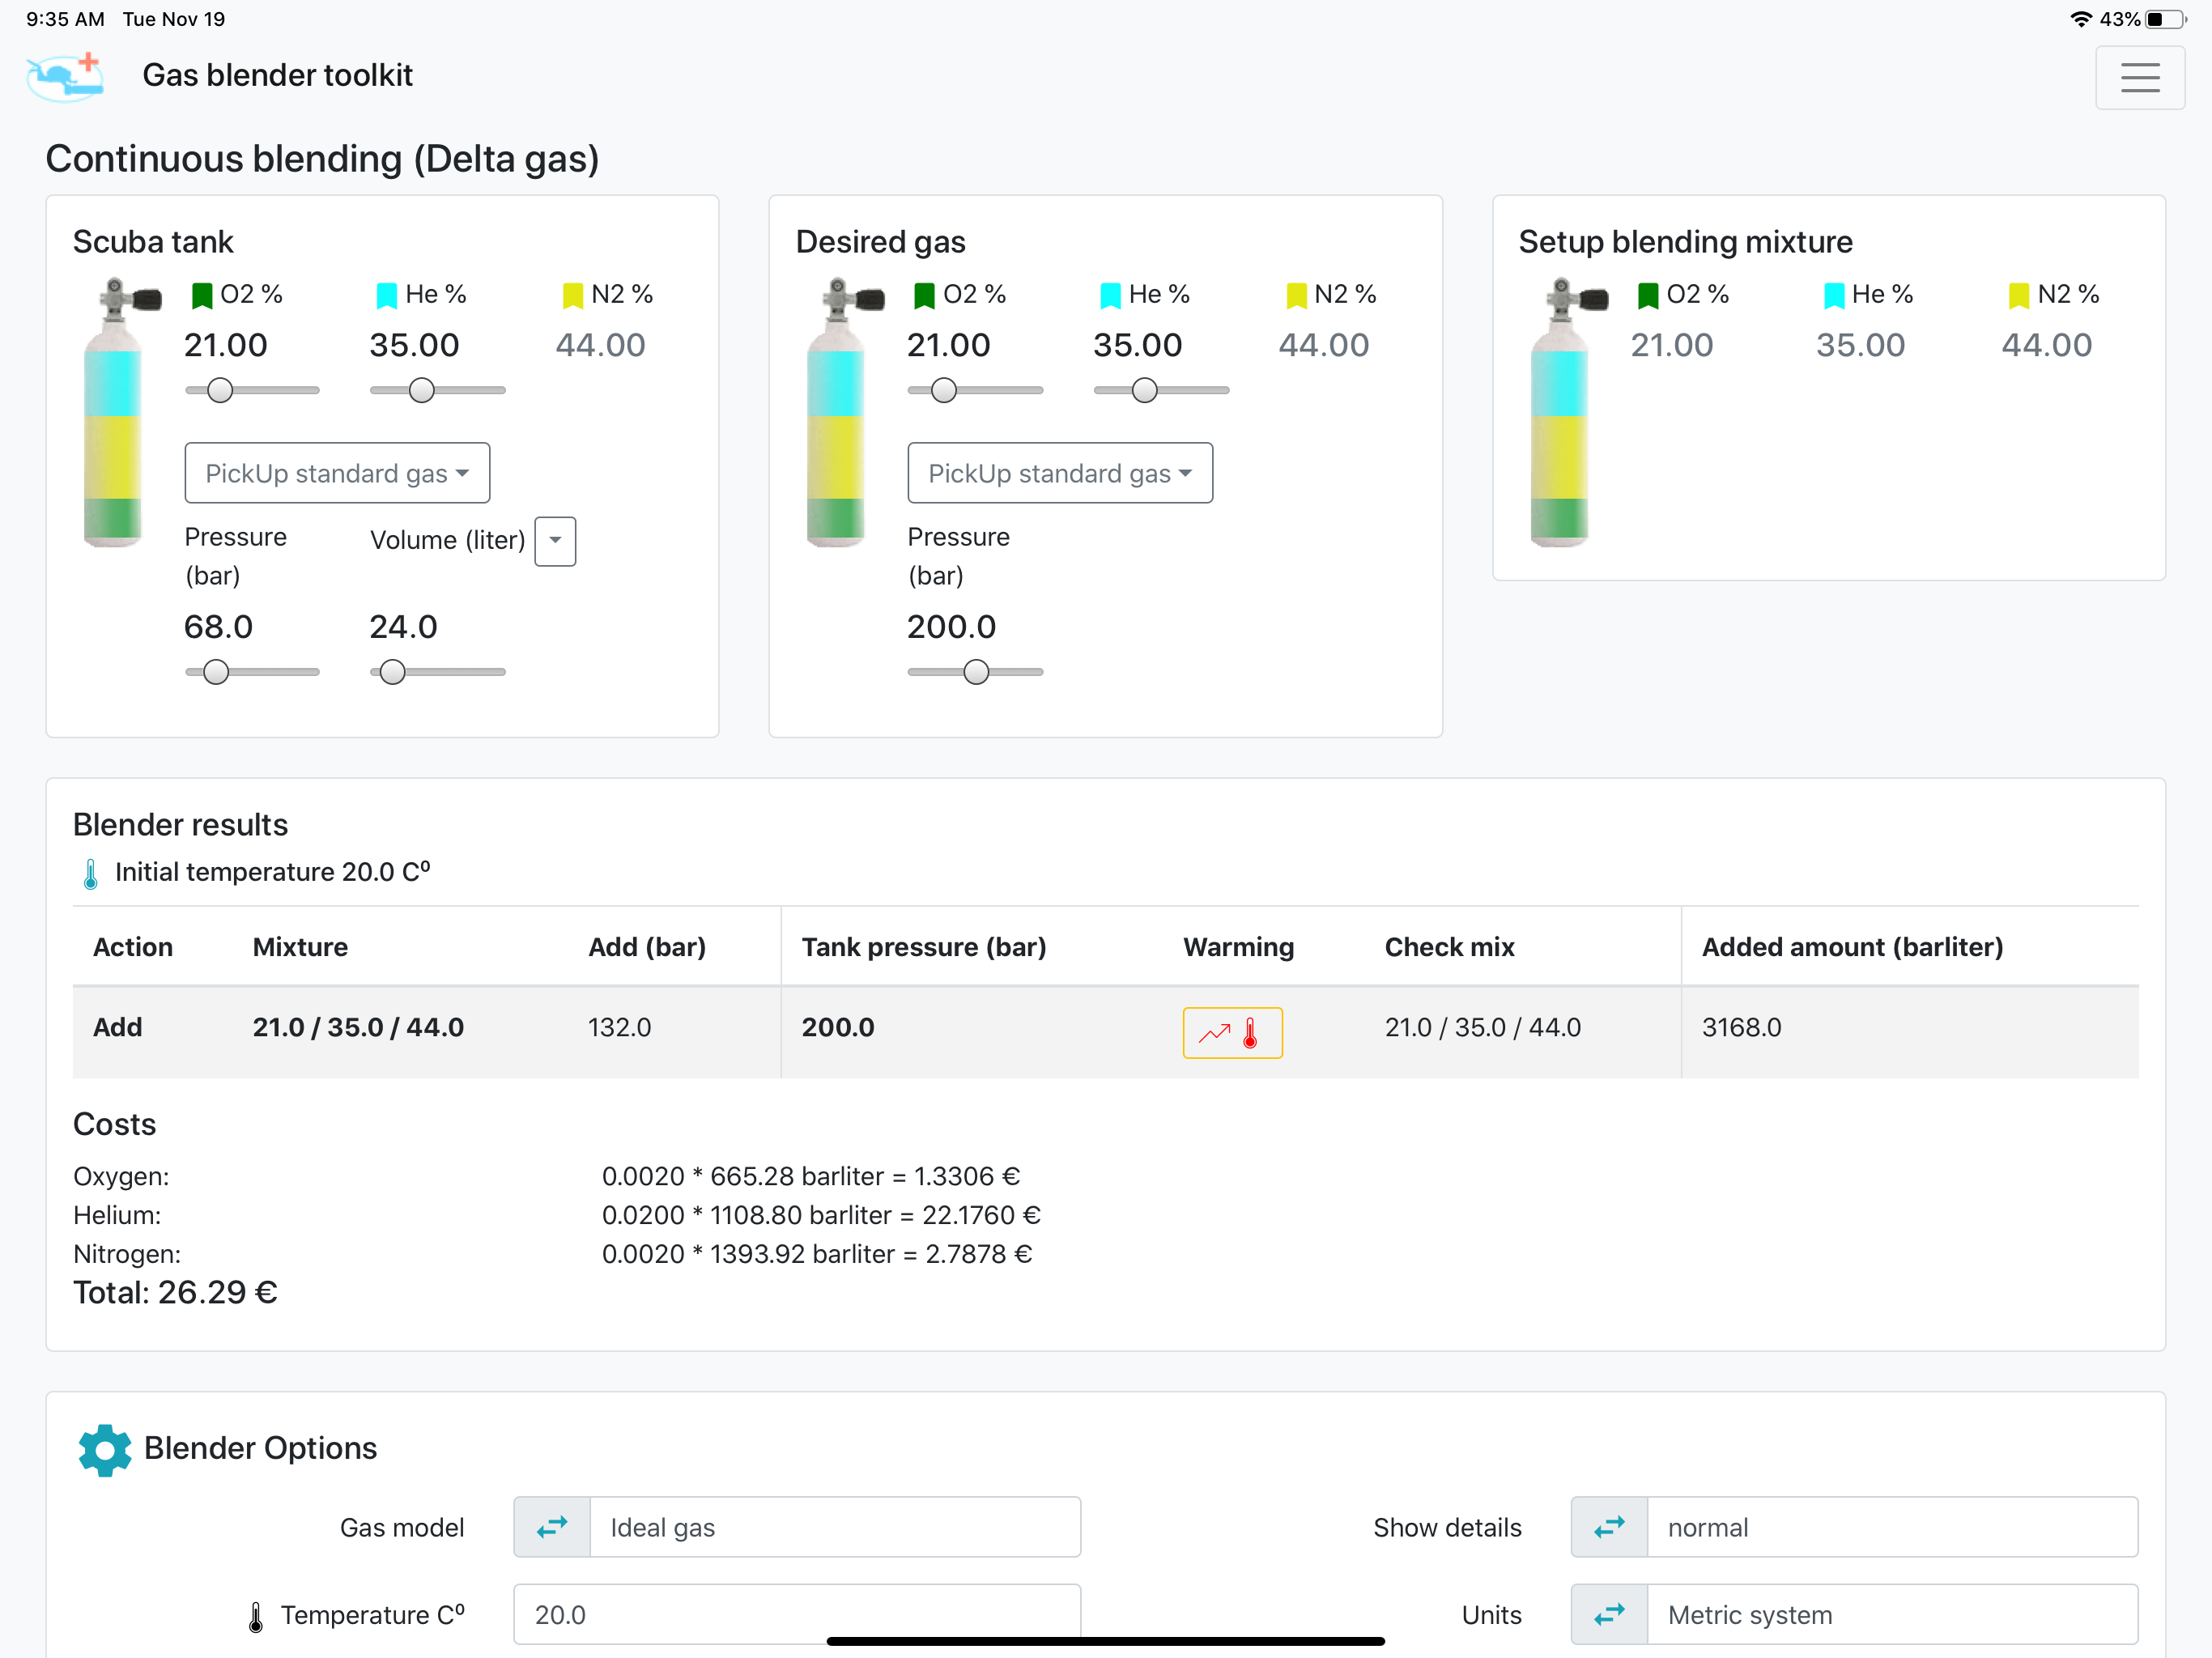Open Desired gas PickUp standard gas dropdown

tap(1060, 473)
